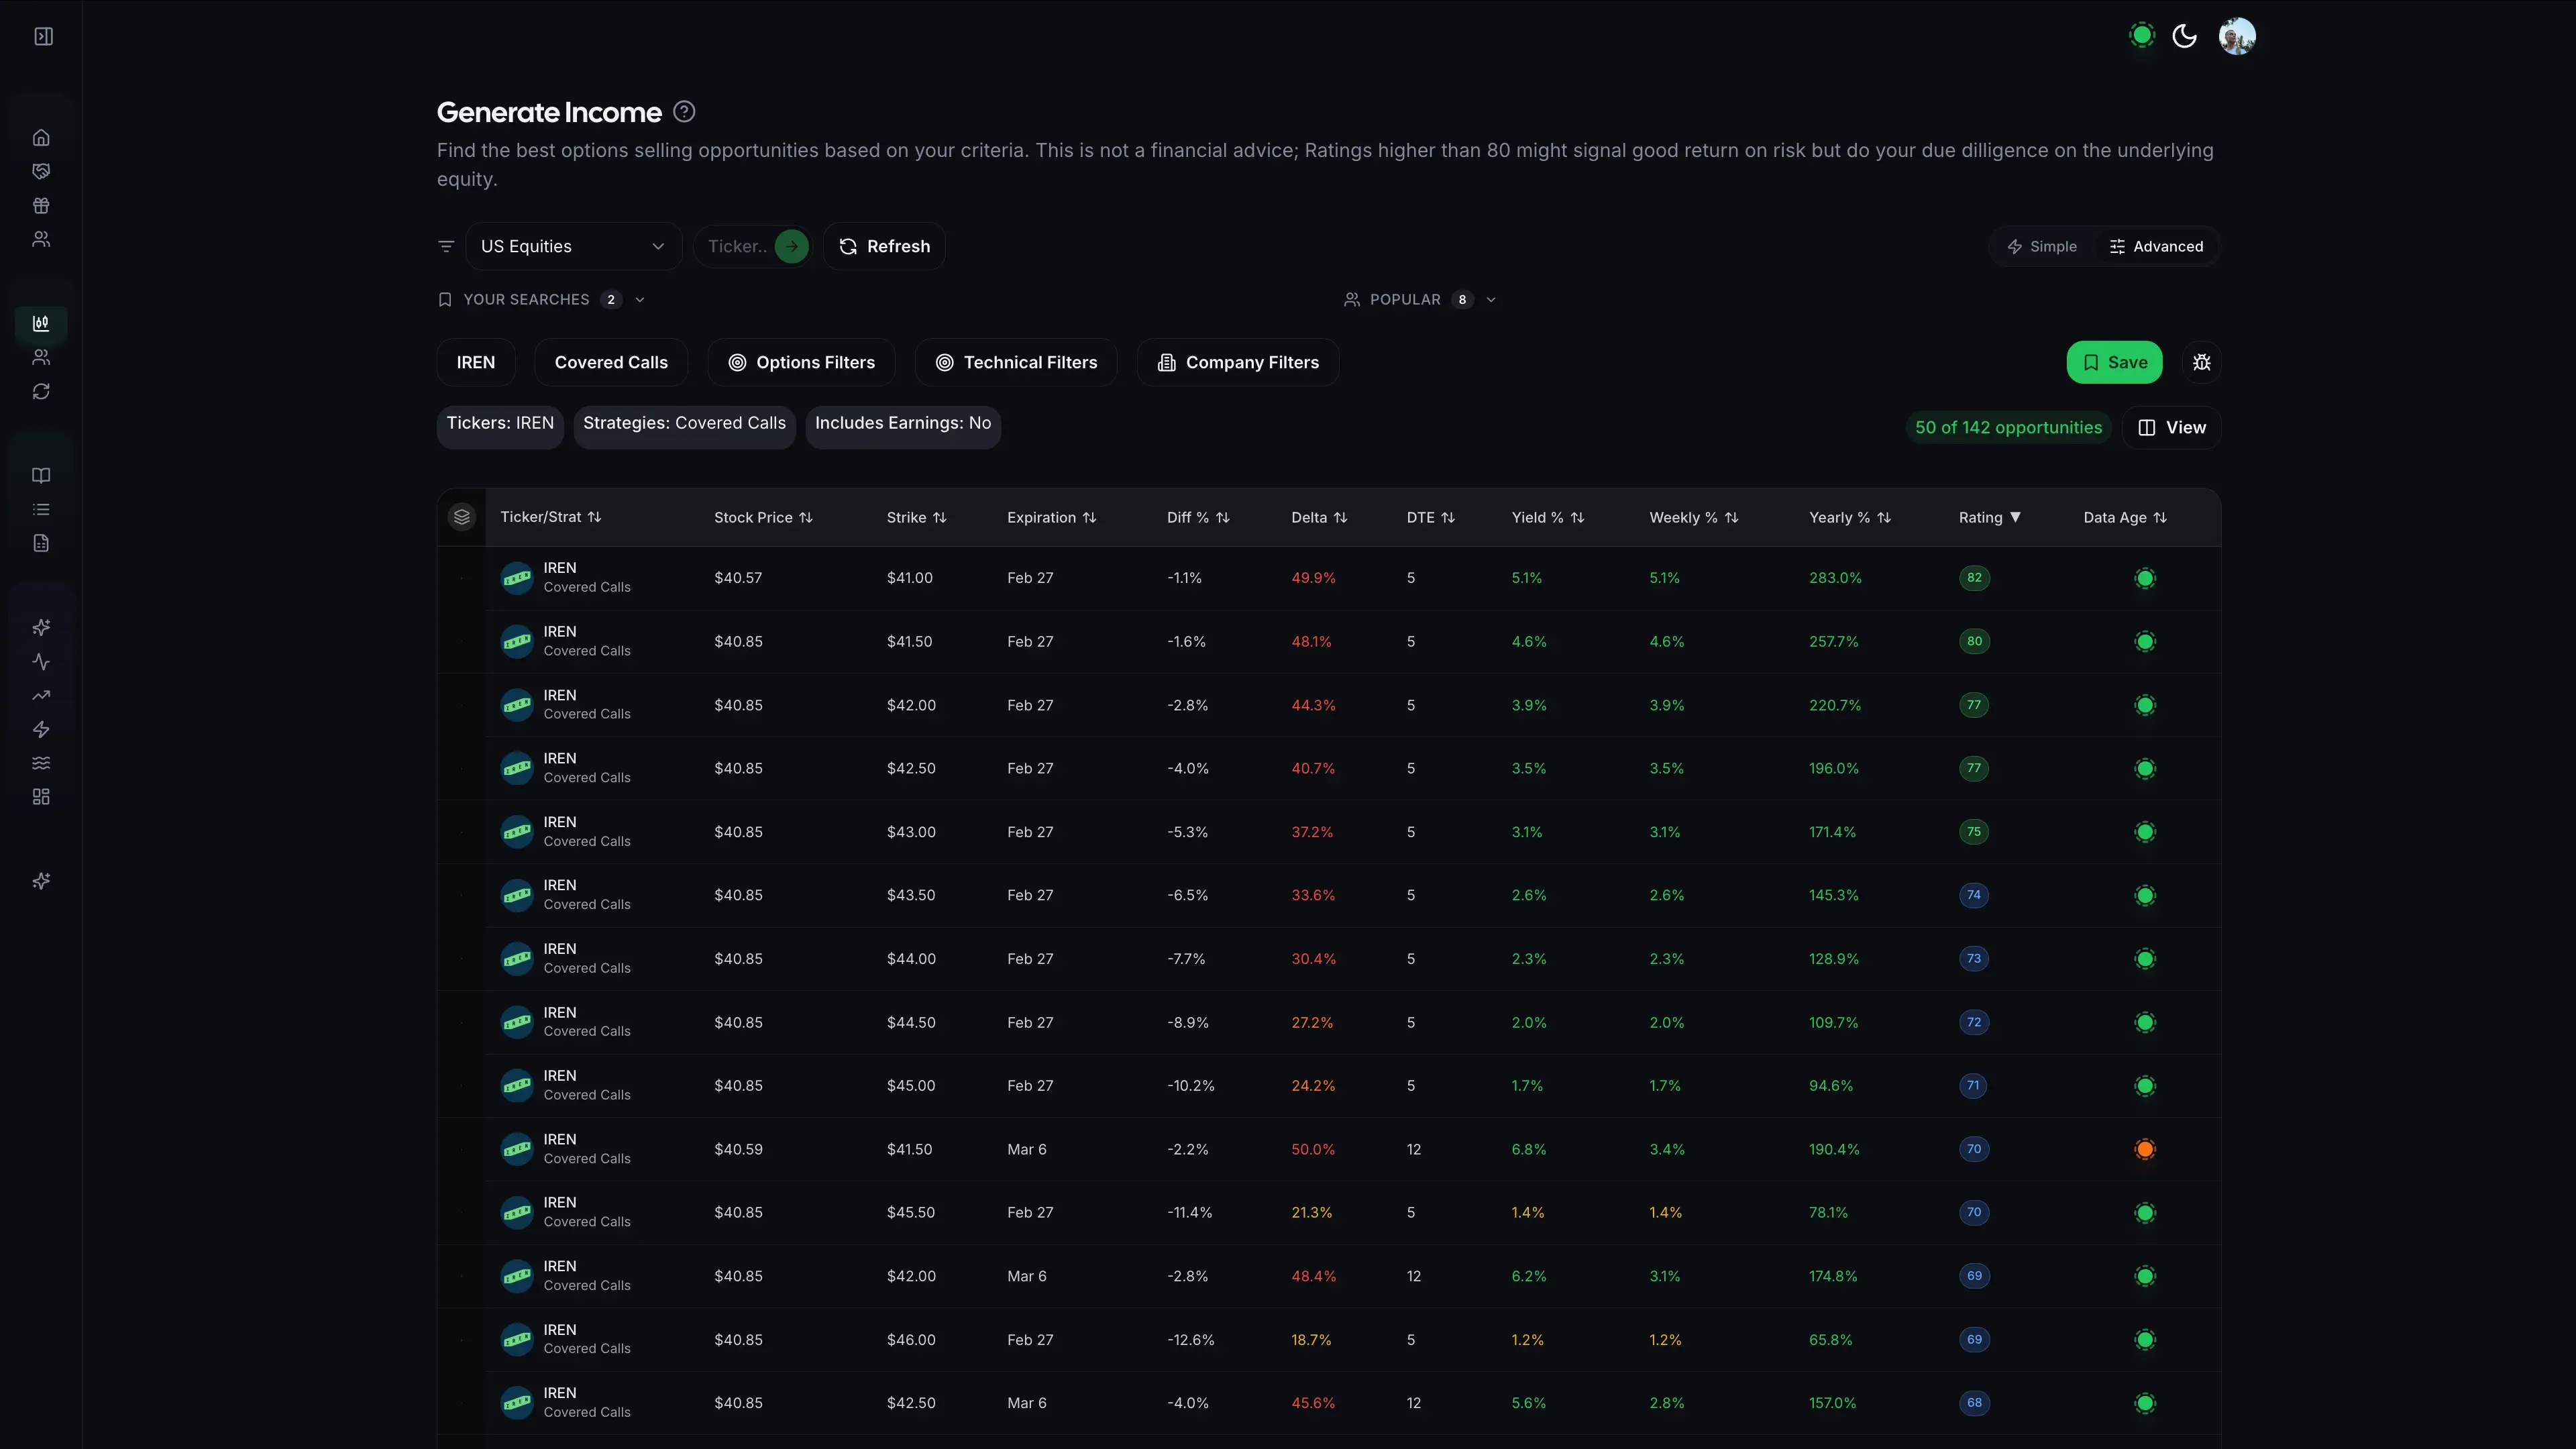Click the Ticker input field
Screen dimensions: 2576x1449
[x=738, y=247]
